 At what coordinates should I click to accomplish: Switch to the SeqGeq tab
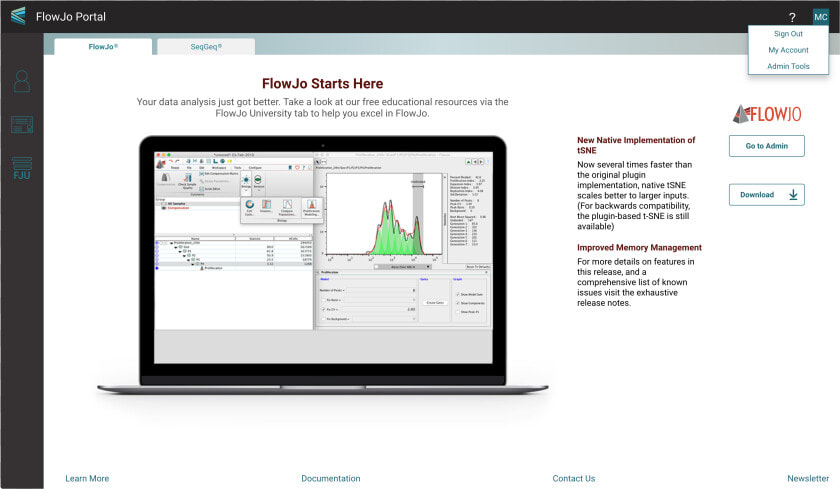[x=206, y=47]
